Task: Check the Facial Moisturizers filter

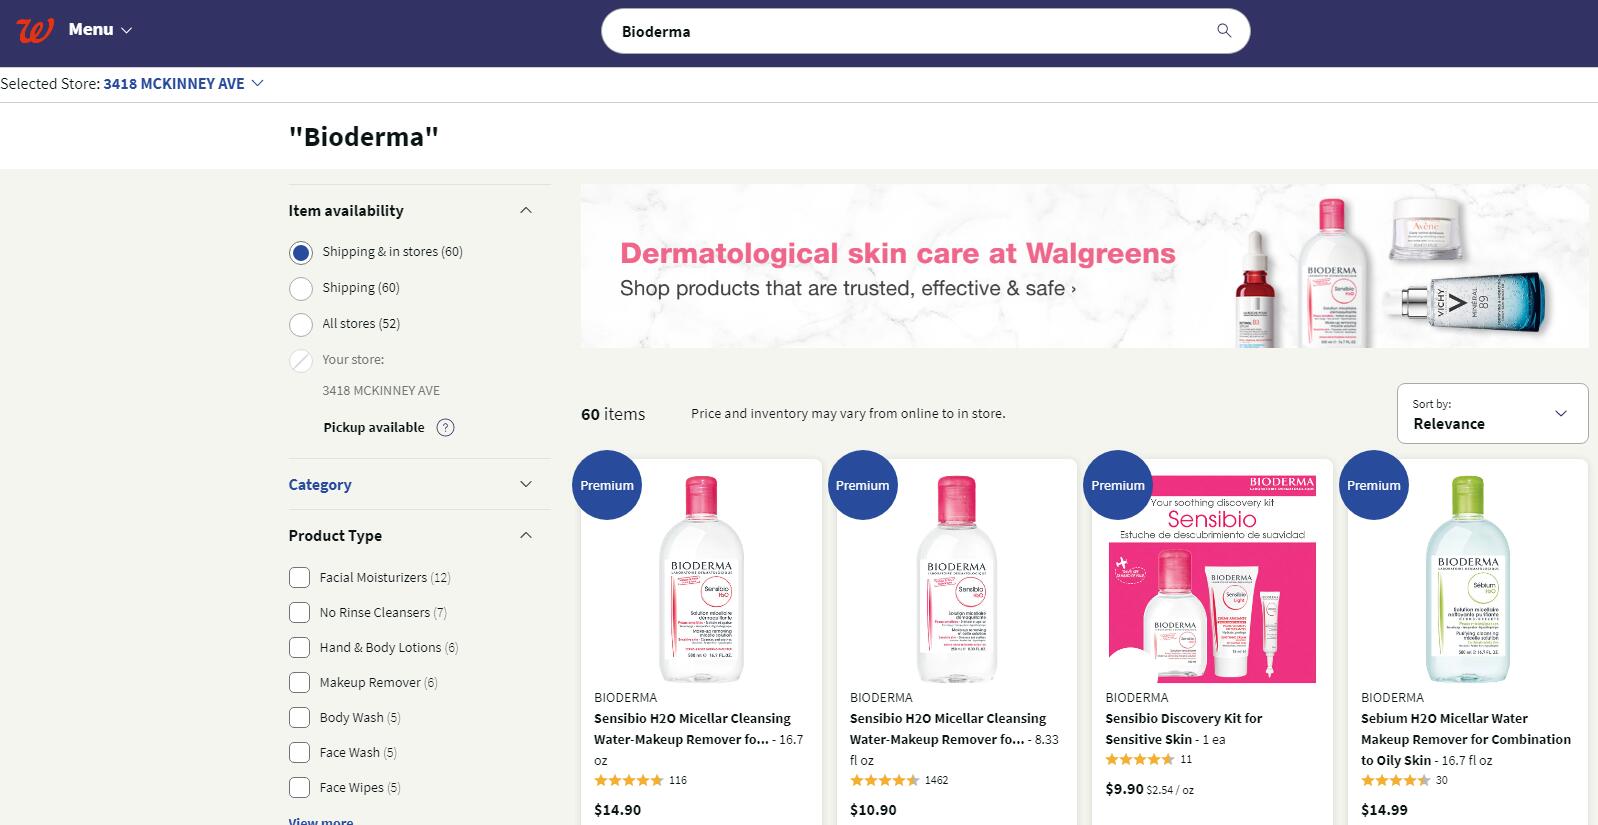Action: pos(299,578)
